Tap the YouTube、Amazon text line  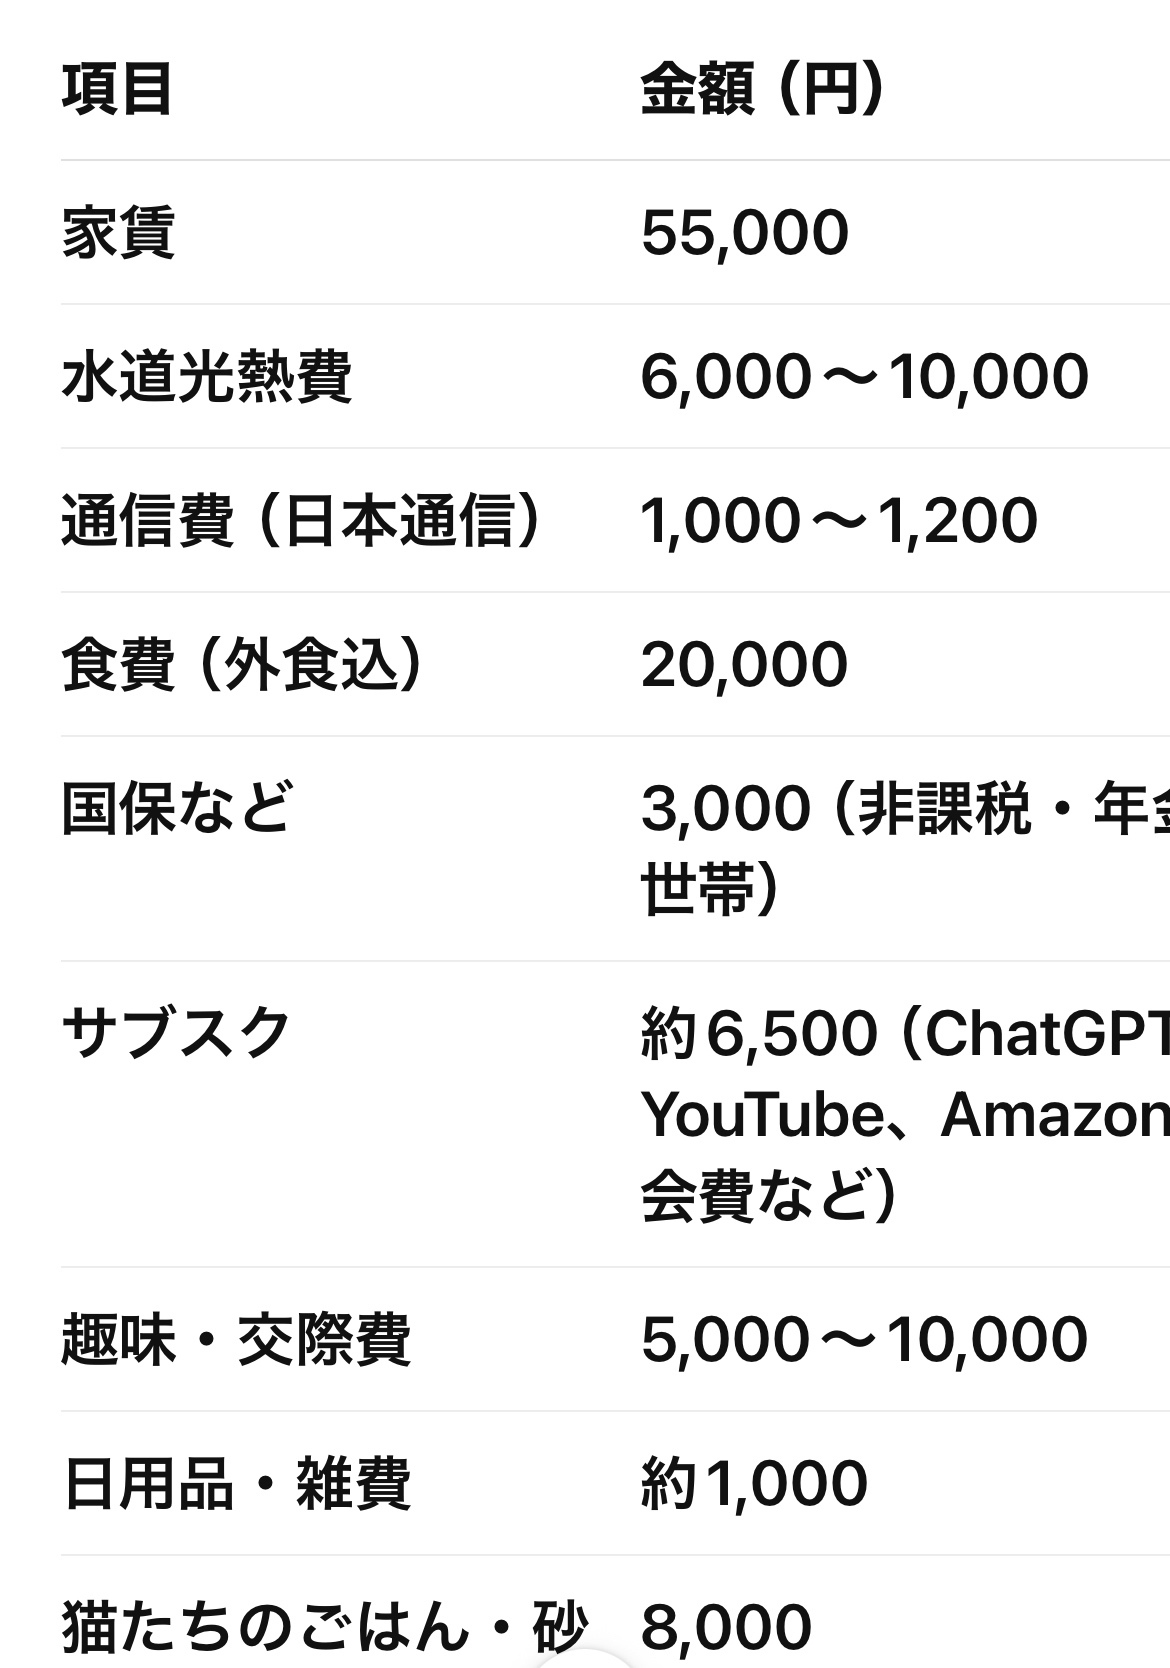[x=905, y=1114]
